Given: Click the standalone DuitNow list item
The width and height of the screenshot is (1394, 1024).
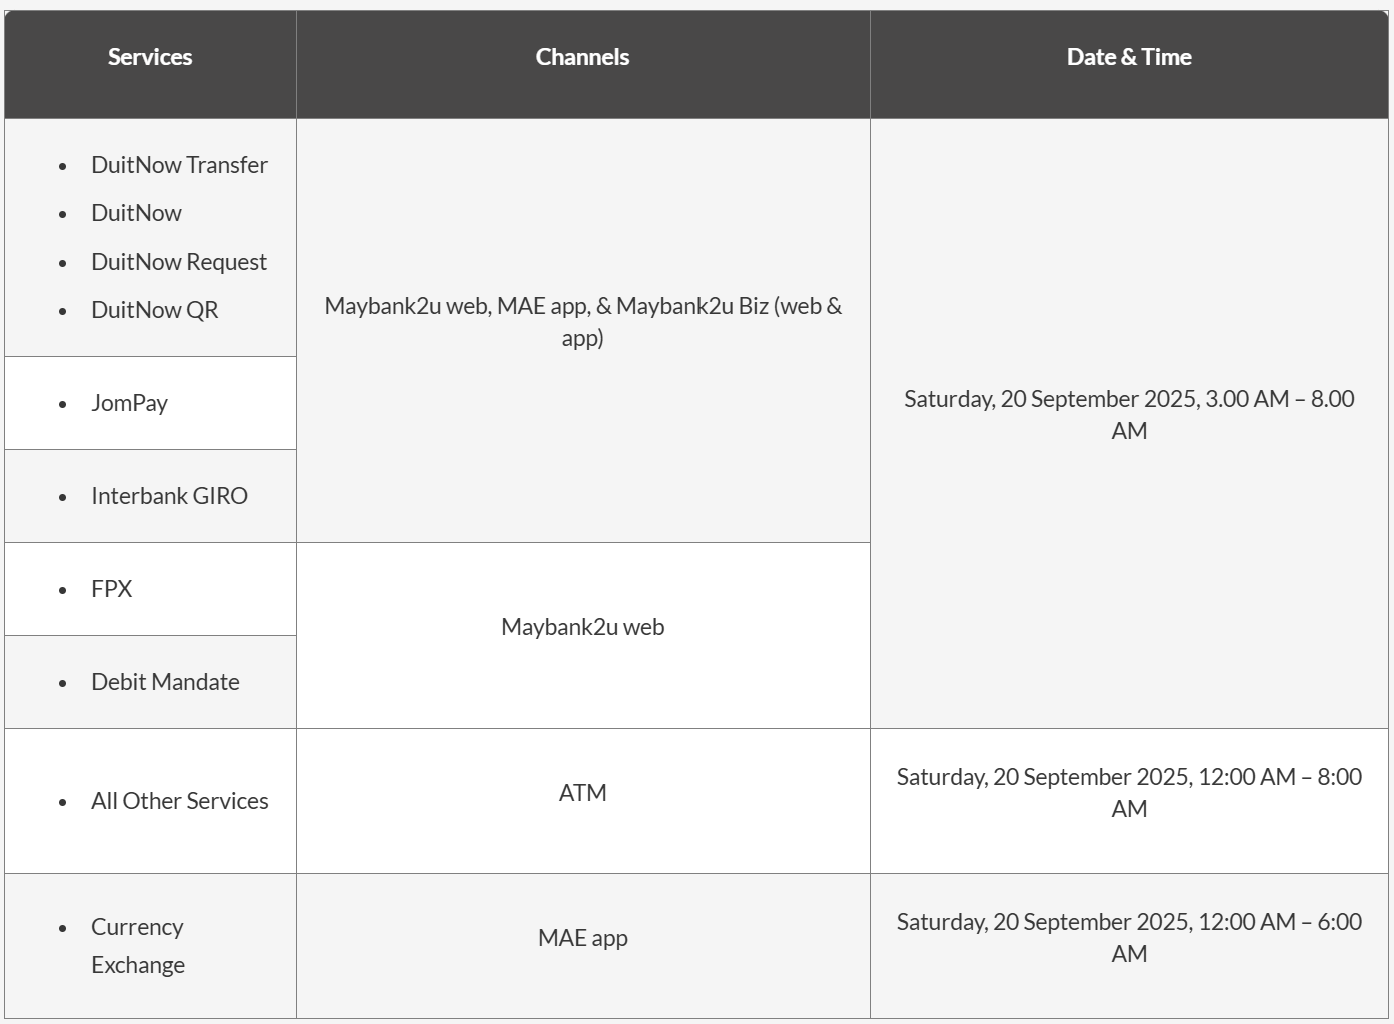Looking at the screenshot, I should click(136, 213).
